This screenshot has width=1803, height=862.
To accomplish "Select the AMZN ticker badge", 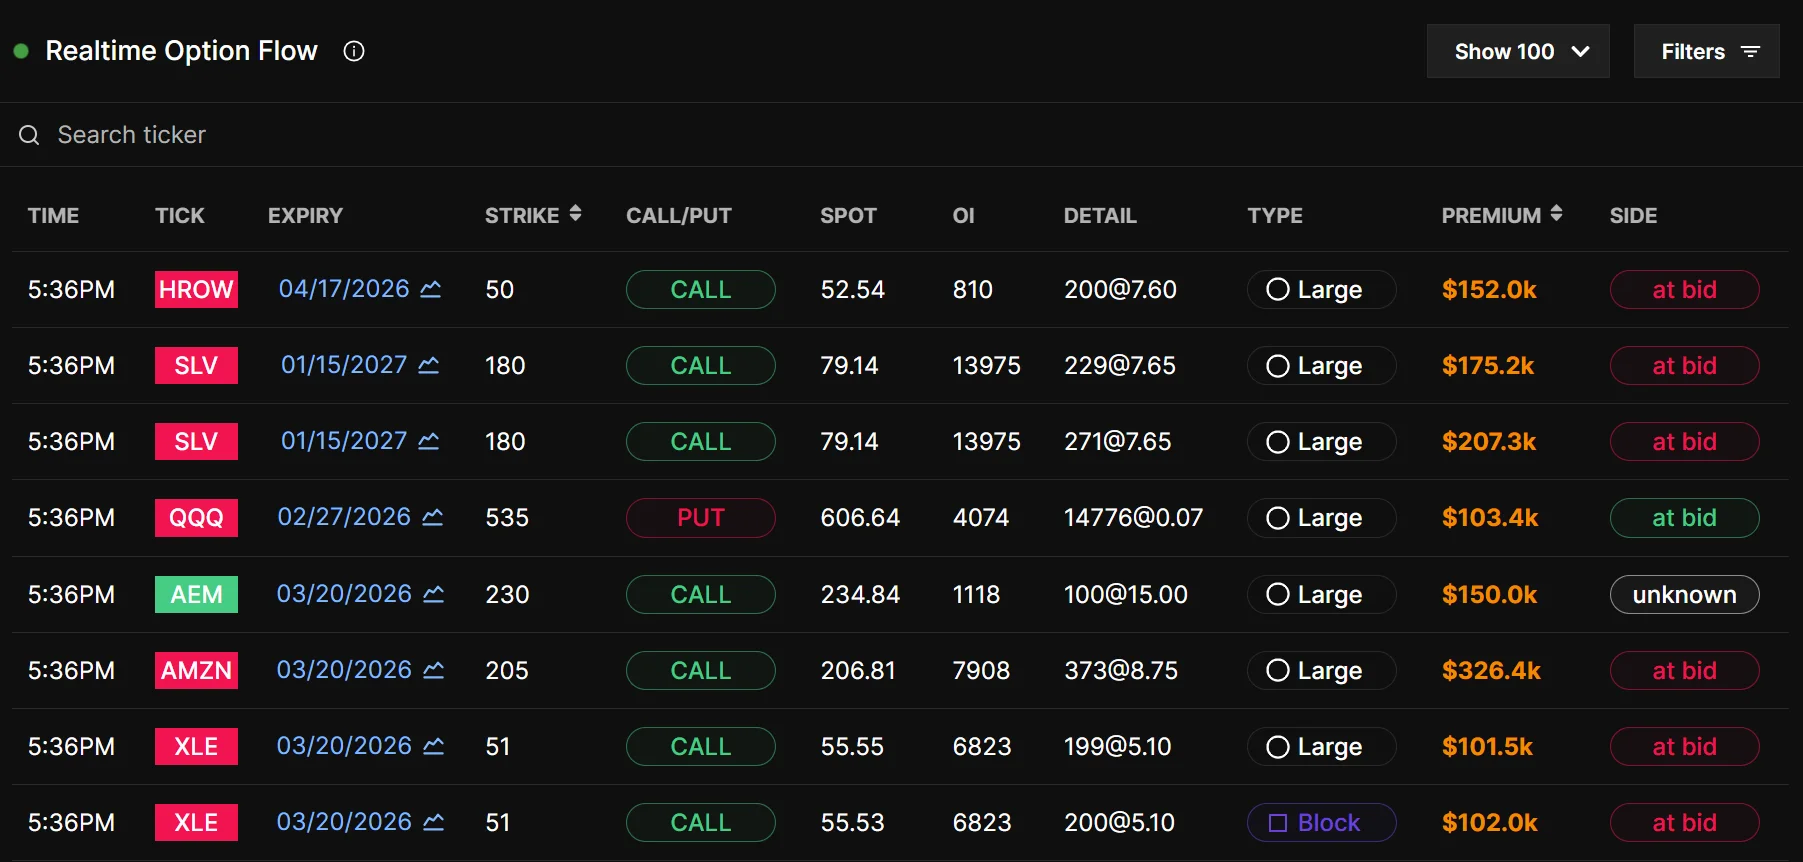I will coord(196,670).
